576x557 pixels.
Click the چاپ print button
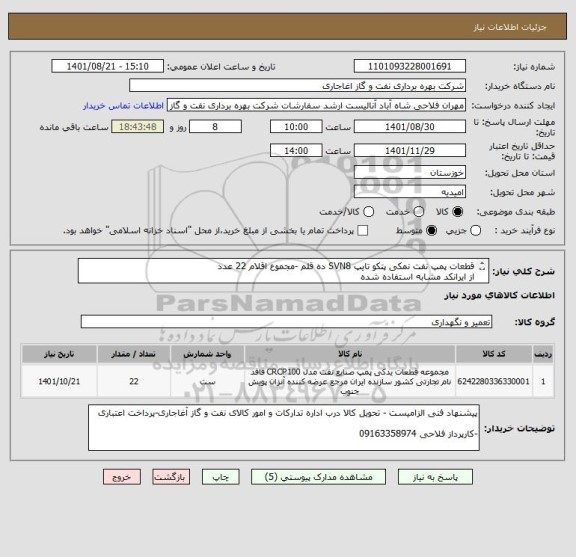[220, 477]
